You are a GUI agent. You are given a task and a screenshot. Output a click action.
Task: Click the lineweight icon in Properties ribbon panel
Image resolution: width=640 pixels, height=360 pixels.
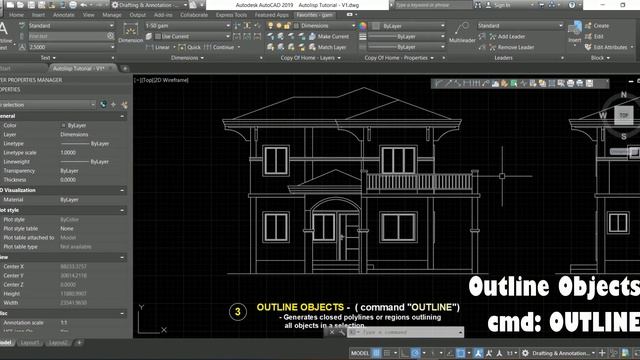362,36
